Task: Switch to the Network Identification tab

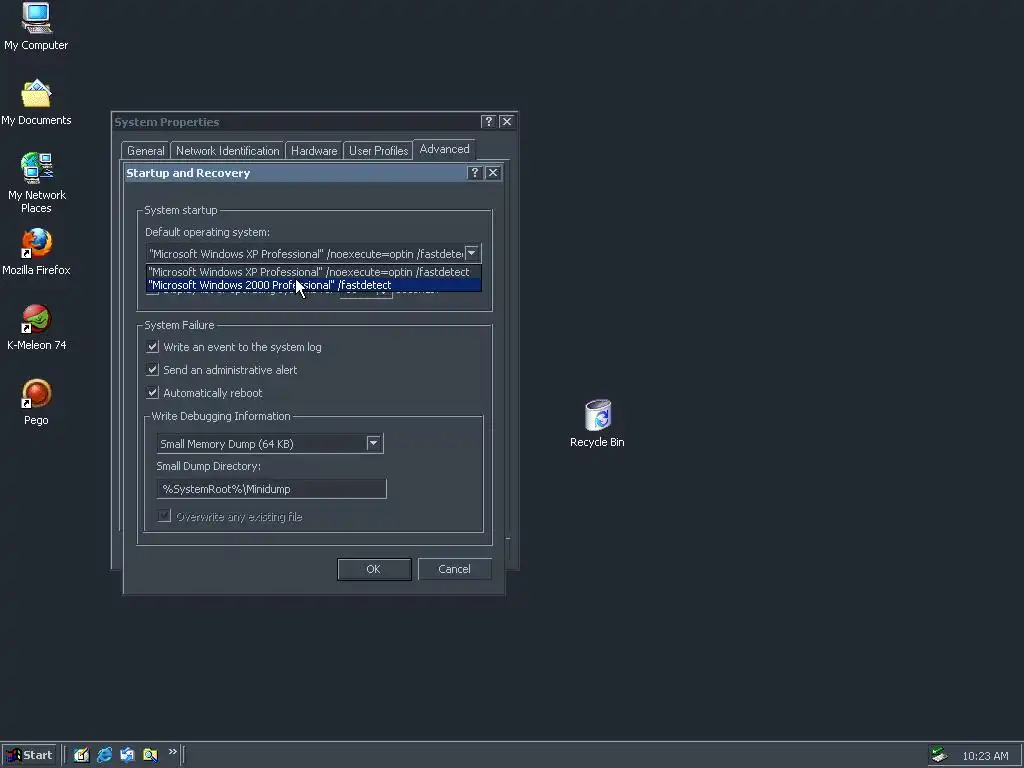Action: pos(227,151)
